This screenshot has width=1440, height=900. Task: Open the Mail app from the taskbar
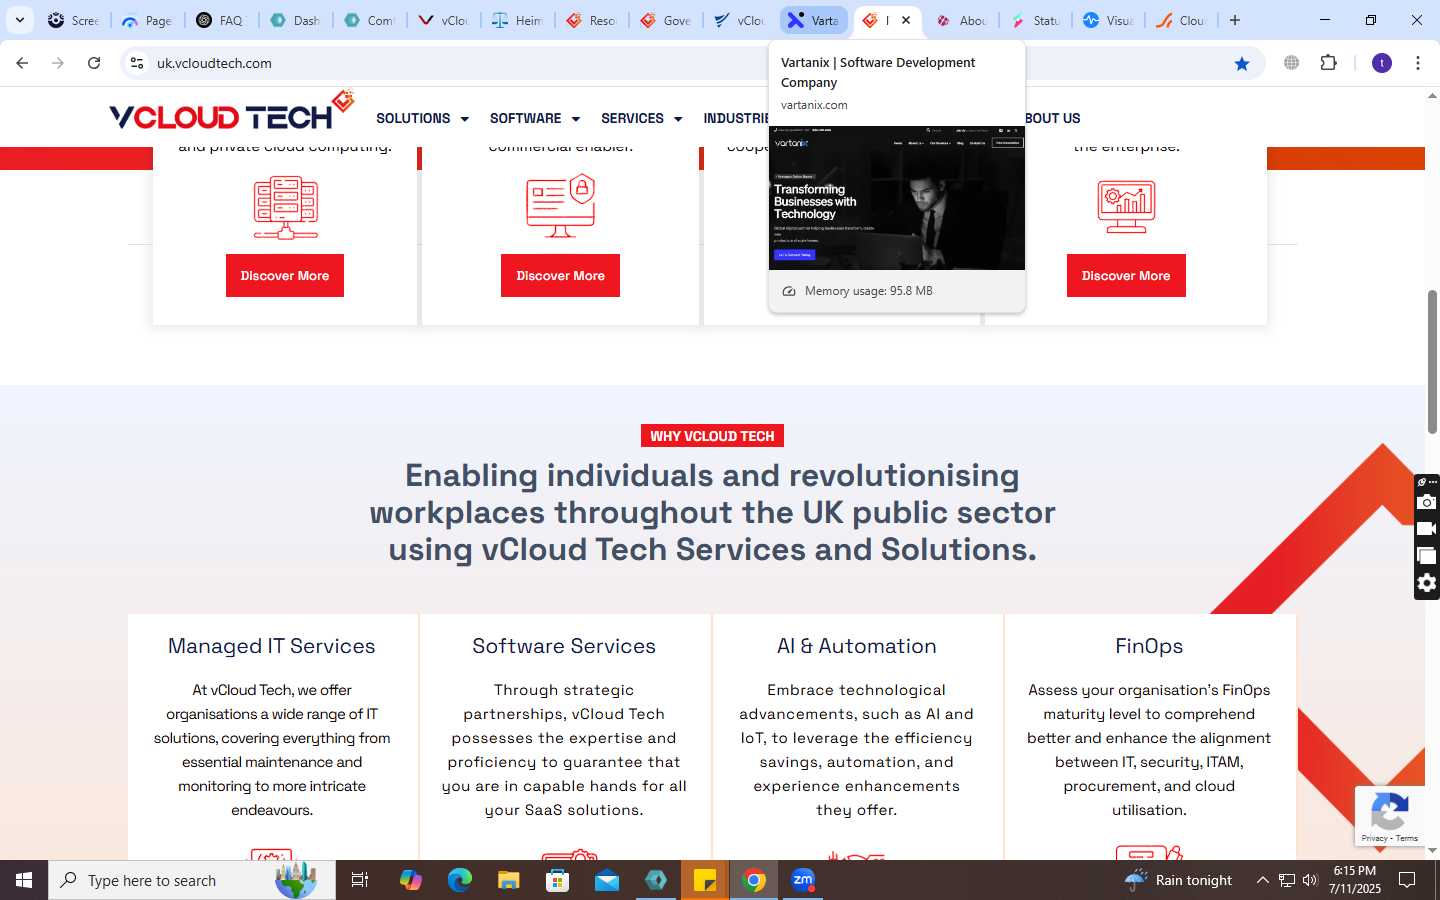[x=607, y=880]
